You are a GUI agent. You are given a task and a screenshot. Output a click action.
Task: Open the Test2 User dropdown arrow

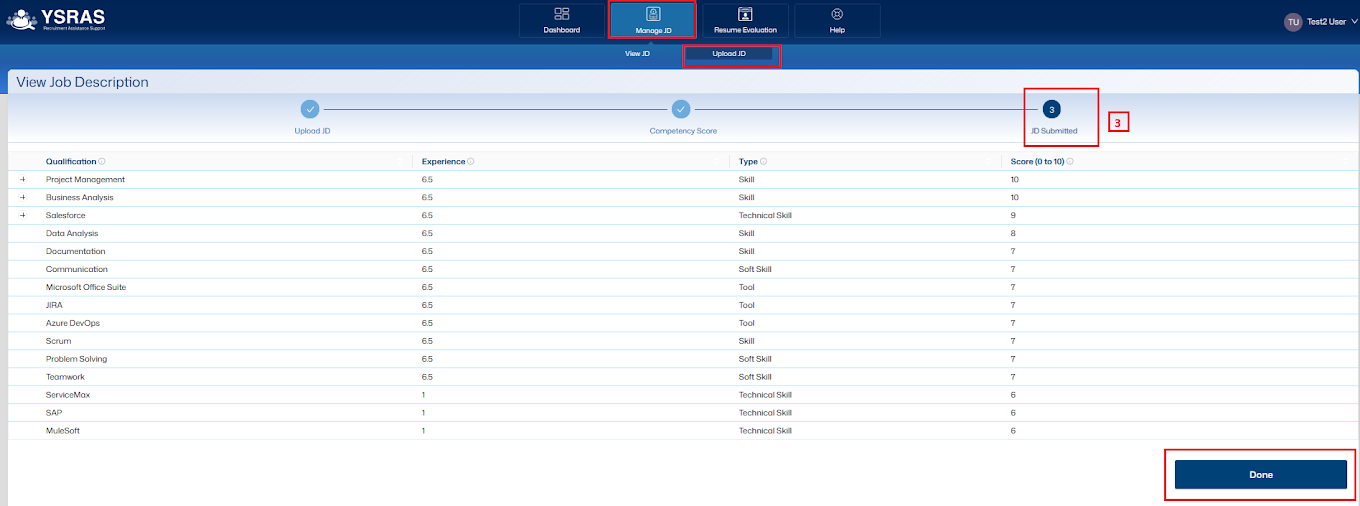[1353, 21]
